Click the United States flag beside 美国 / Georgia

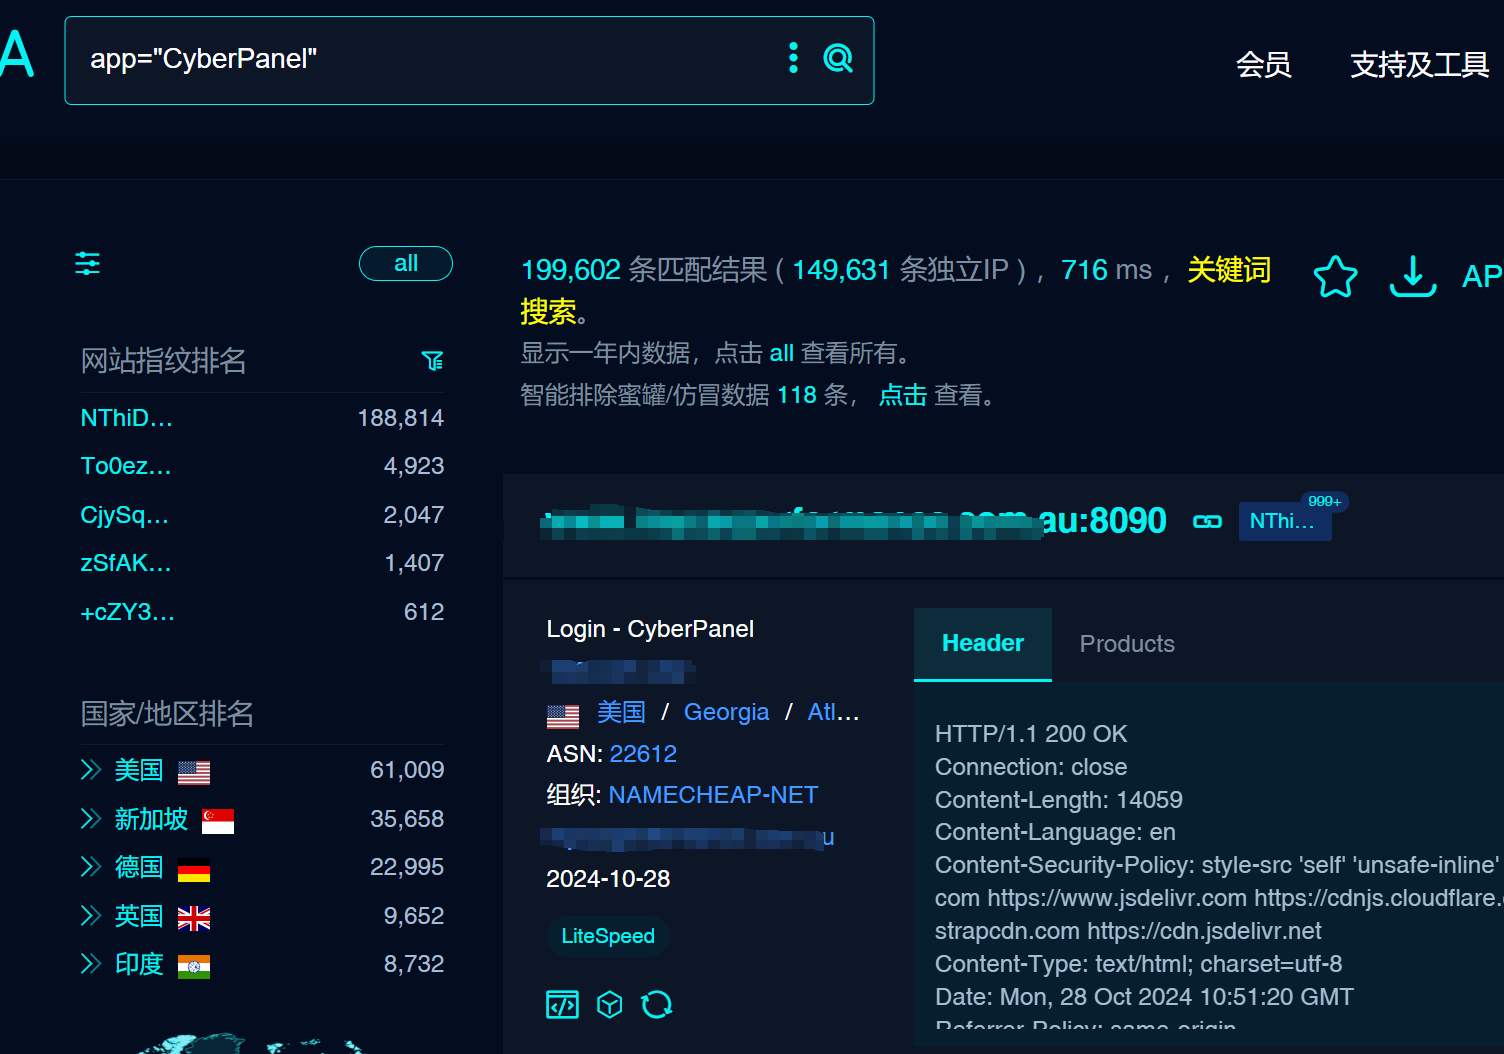point(563,716)
